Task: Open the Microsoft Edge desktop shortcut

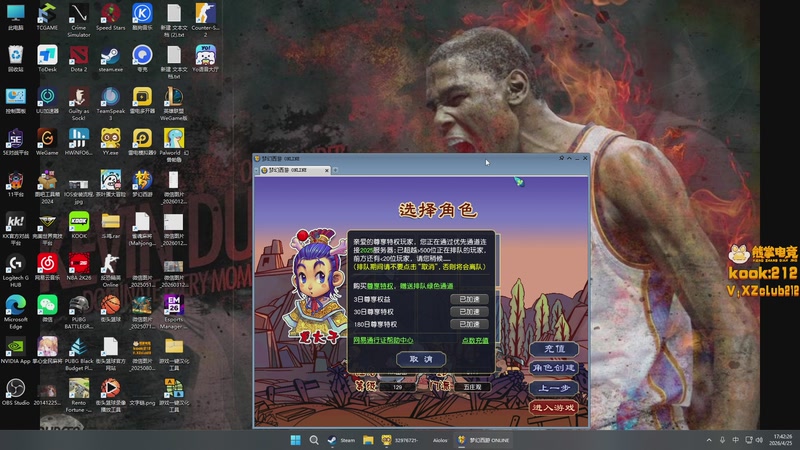Action: [x=16, y=312]
